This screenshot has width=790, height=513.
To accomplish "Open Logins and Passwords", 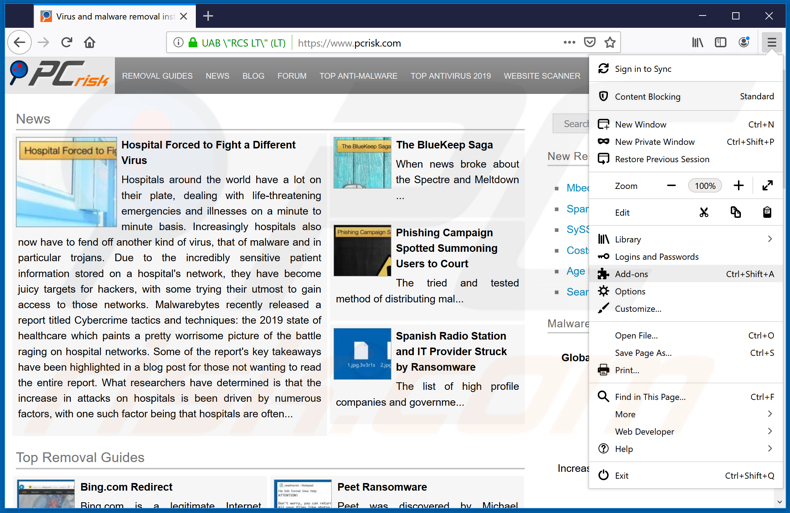I will pos(685,257).
